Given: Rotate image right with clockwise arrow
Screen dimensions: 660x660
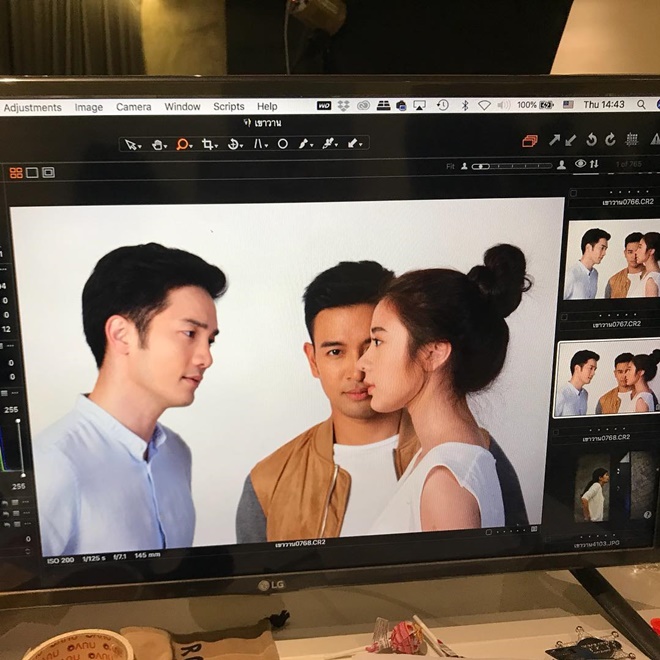Looking at the screenshot, I should 610,140.
